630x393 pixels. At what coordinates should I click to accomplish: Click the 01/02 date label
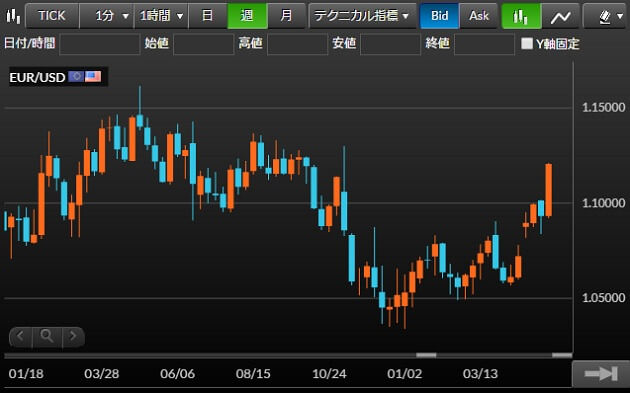(405, 374)
